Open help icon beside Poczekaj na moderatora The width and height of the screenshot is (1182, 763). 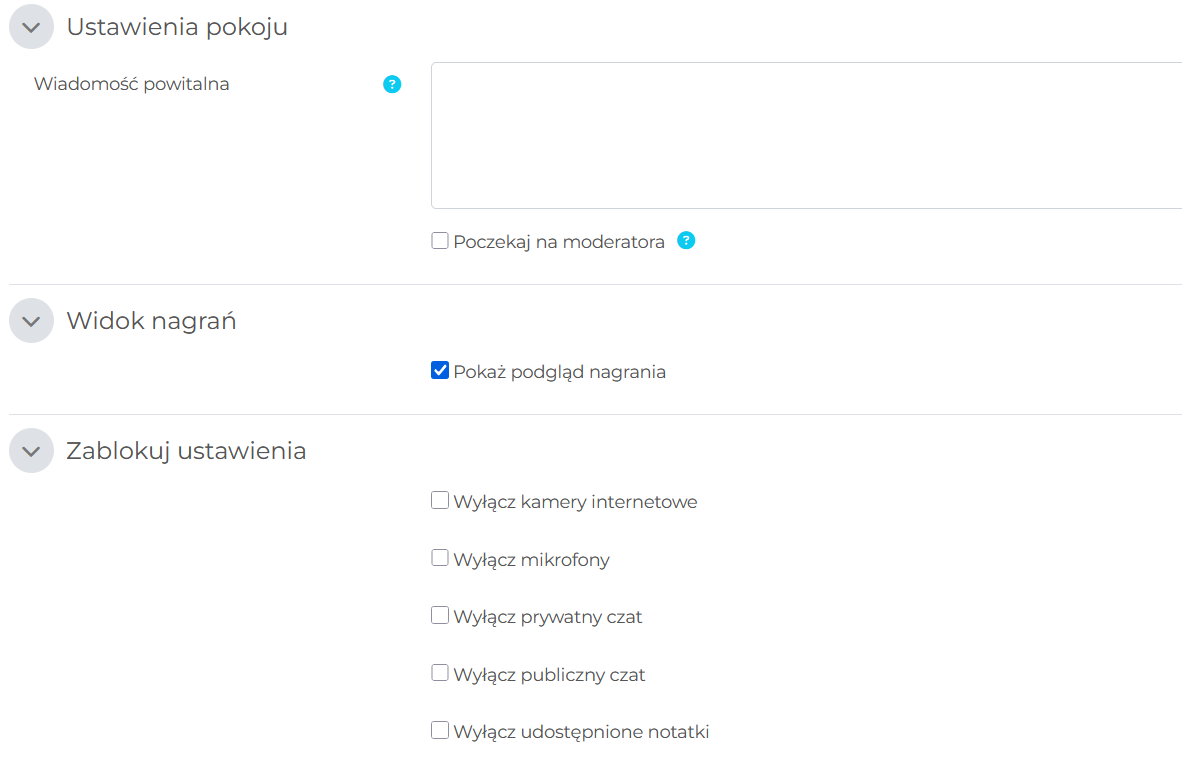[x=686, y=241]
